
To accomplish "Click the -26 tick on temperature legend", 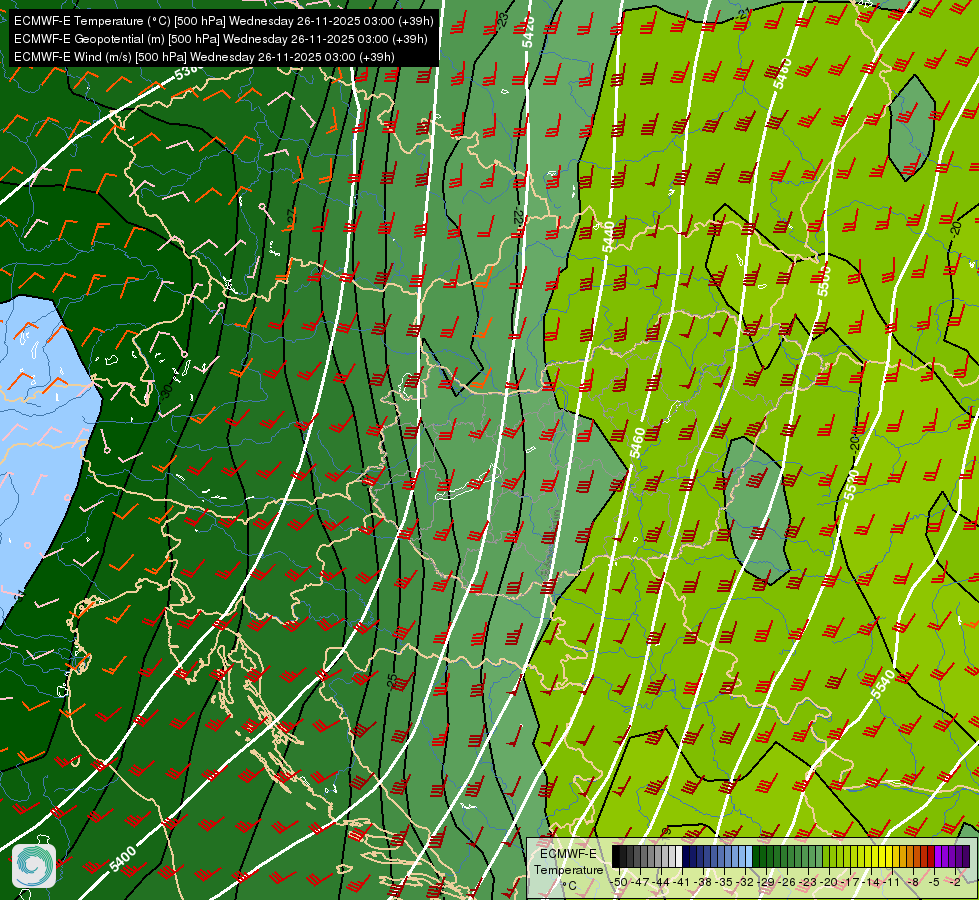I will coord(789,882).
